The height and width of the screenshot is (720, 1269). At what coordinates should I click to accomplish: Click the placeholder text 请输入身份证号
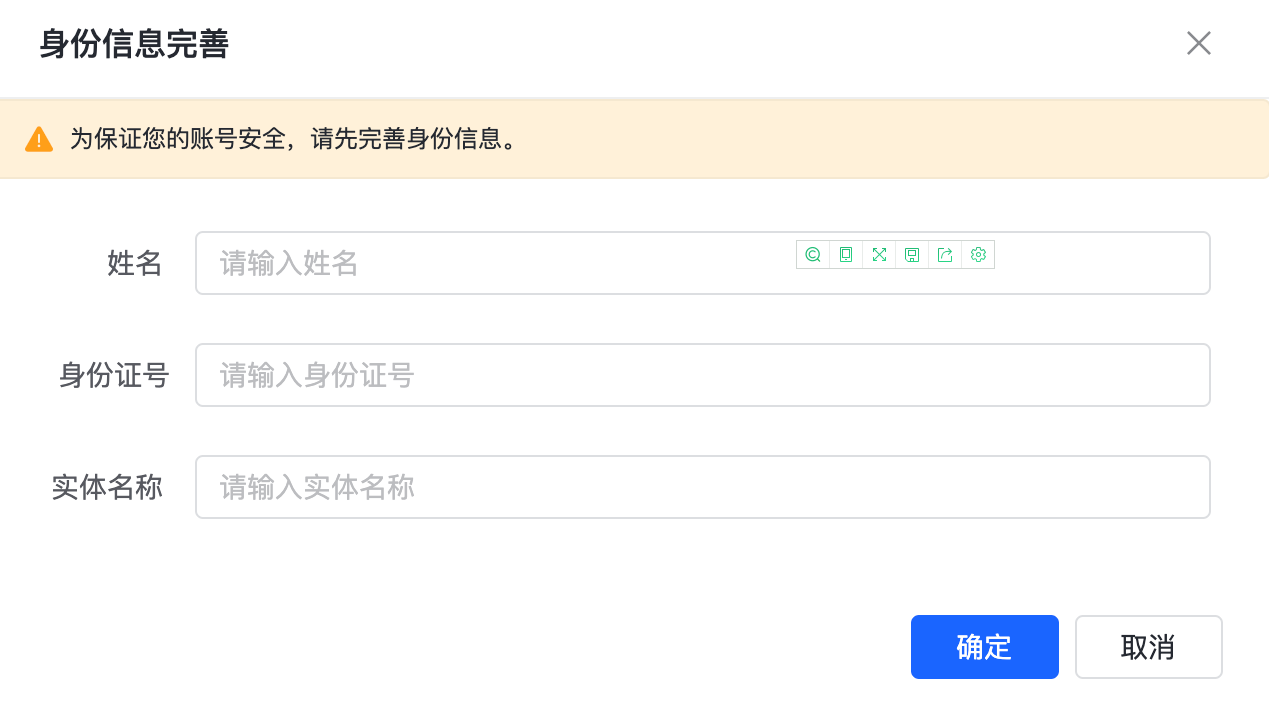(x=316, y=375)
